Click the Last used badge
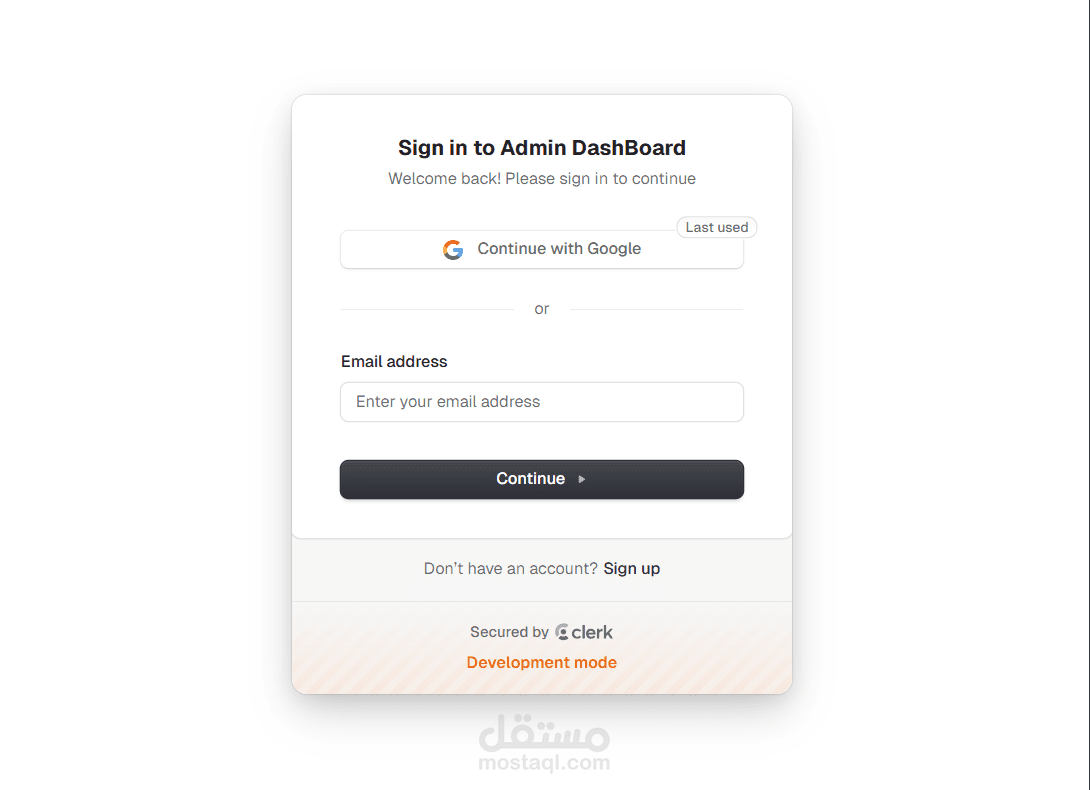 coord(716,228)
